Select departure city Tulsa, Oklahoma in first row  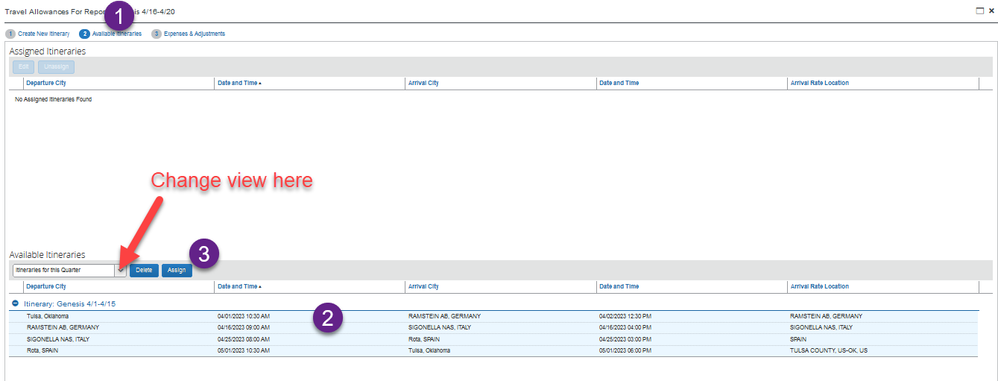coord(48,316)
